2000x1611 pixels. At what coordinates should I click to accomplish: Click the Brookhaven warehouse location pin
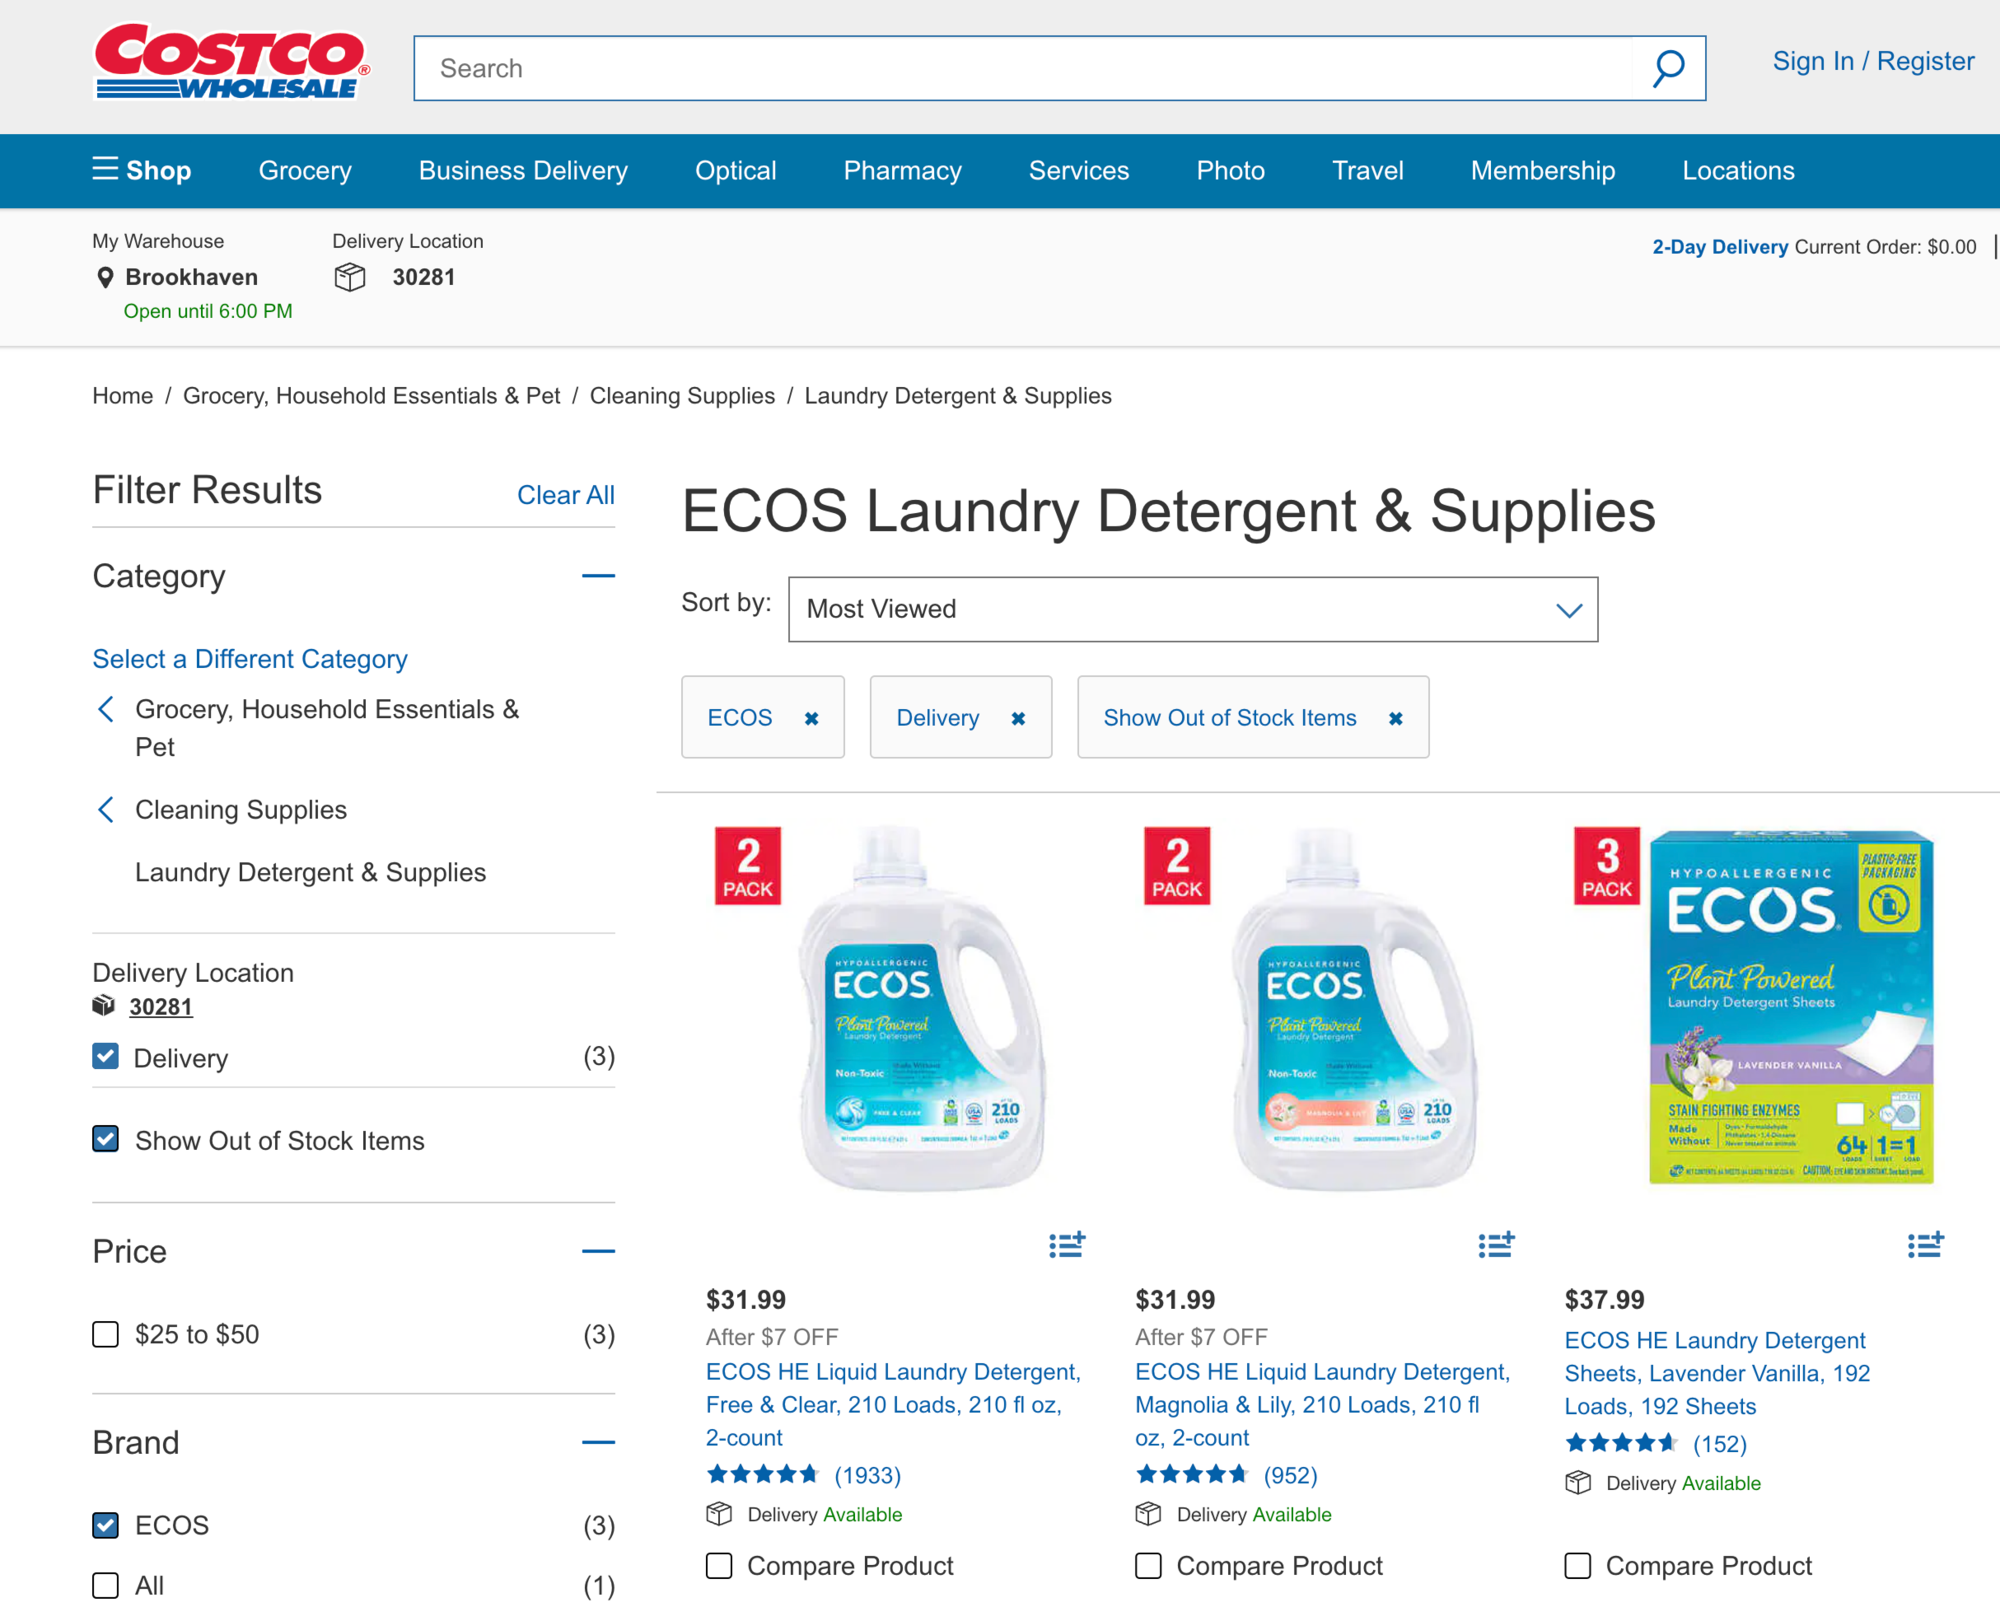pyautogui.click(x=105, y=277)
